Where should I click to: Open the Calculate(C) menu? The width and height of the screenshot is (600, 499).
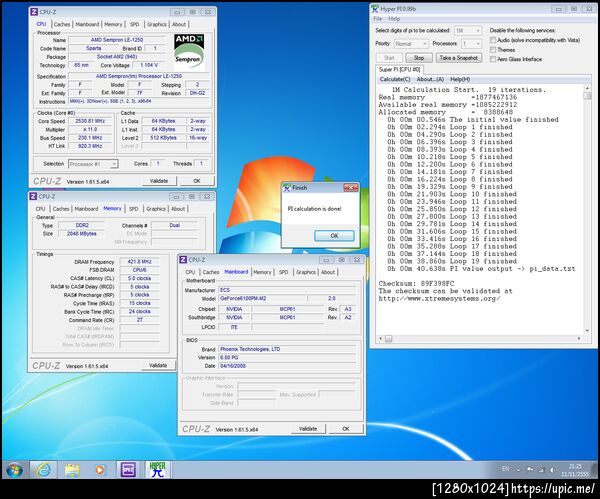(395, 79)
